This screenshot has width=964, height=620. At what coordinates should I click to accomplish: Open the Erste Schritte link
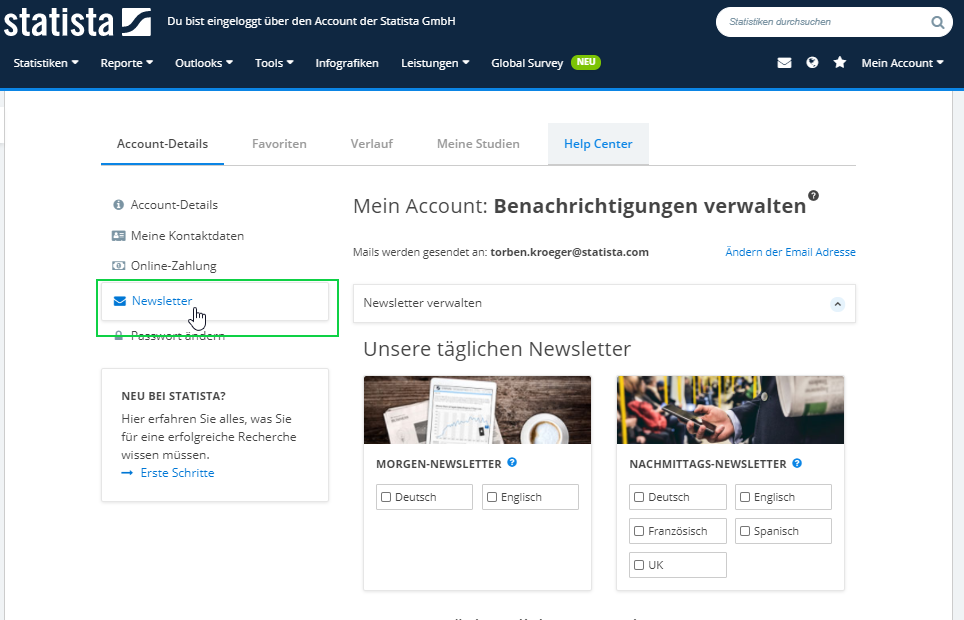click(177, 472)
